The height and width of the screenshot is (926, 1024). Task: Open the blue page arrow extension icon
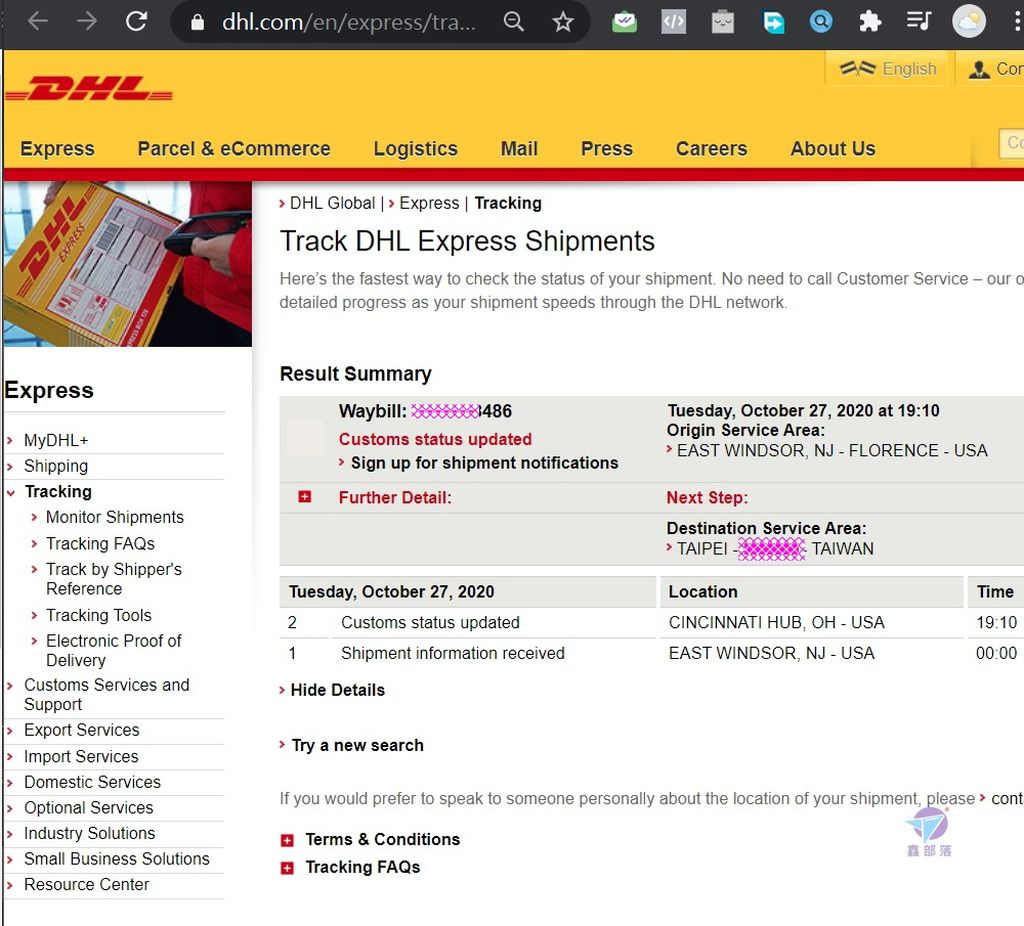point(773,22)
